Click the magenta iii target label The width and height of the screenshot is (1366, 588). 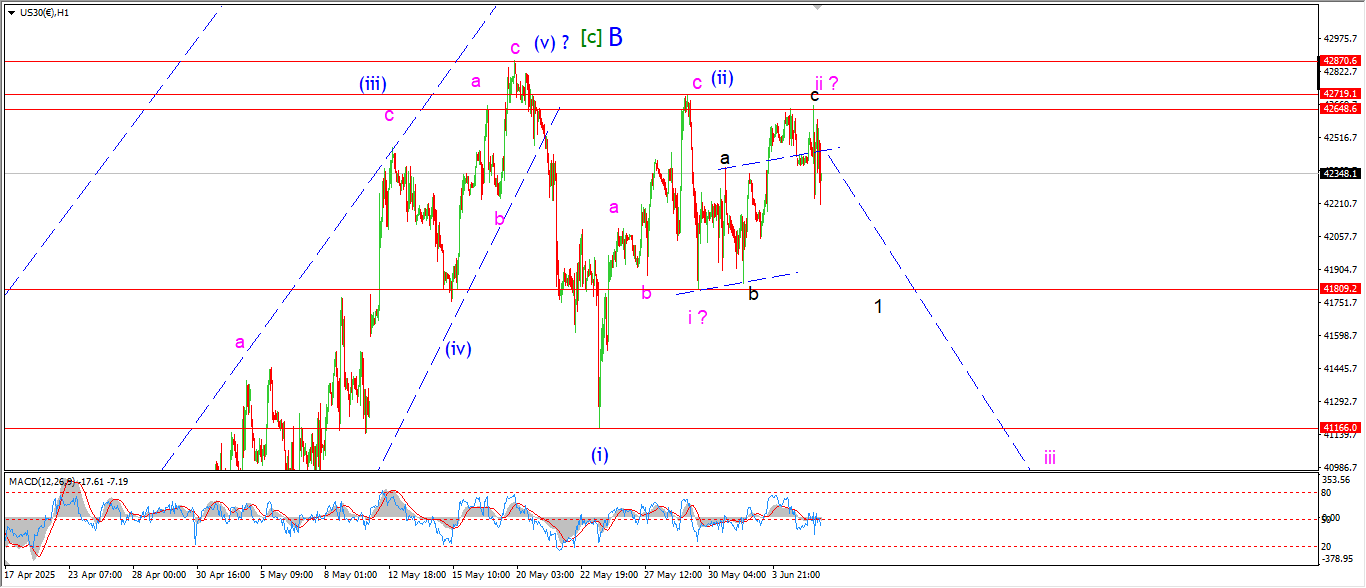1050,458
